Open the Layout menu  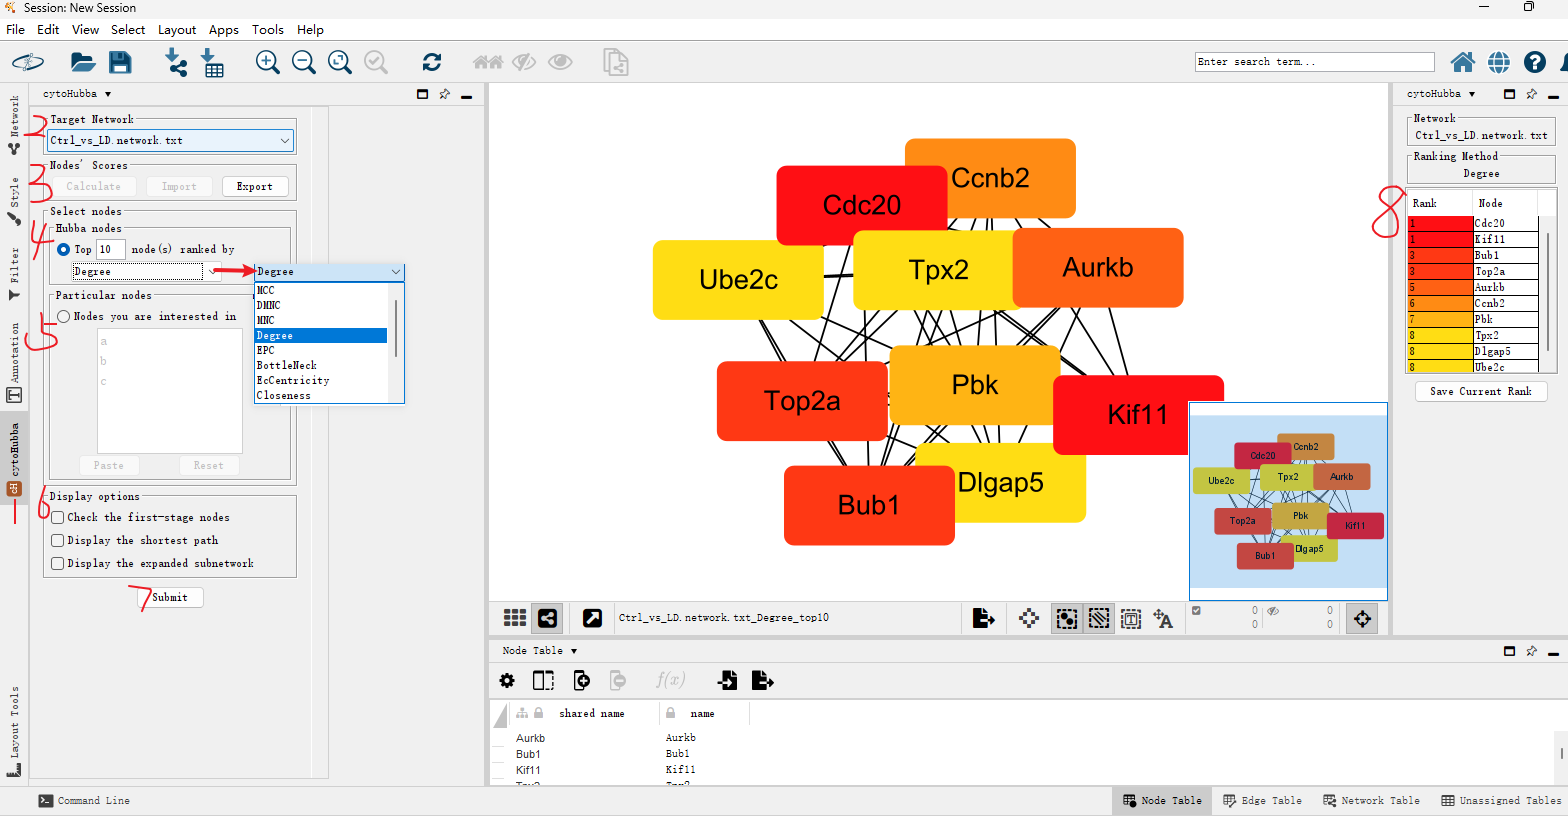point(176,30)
